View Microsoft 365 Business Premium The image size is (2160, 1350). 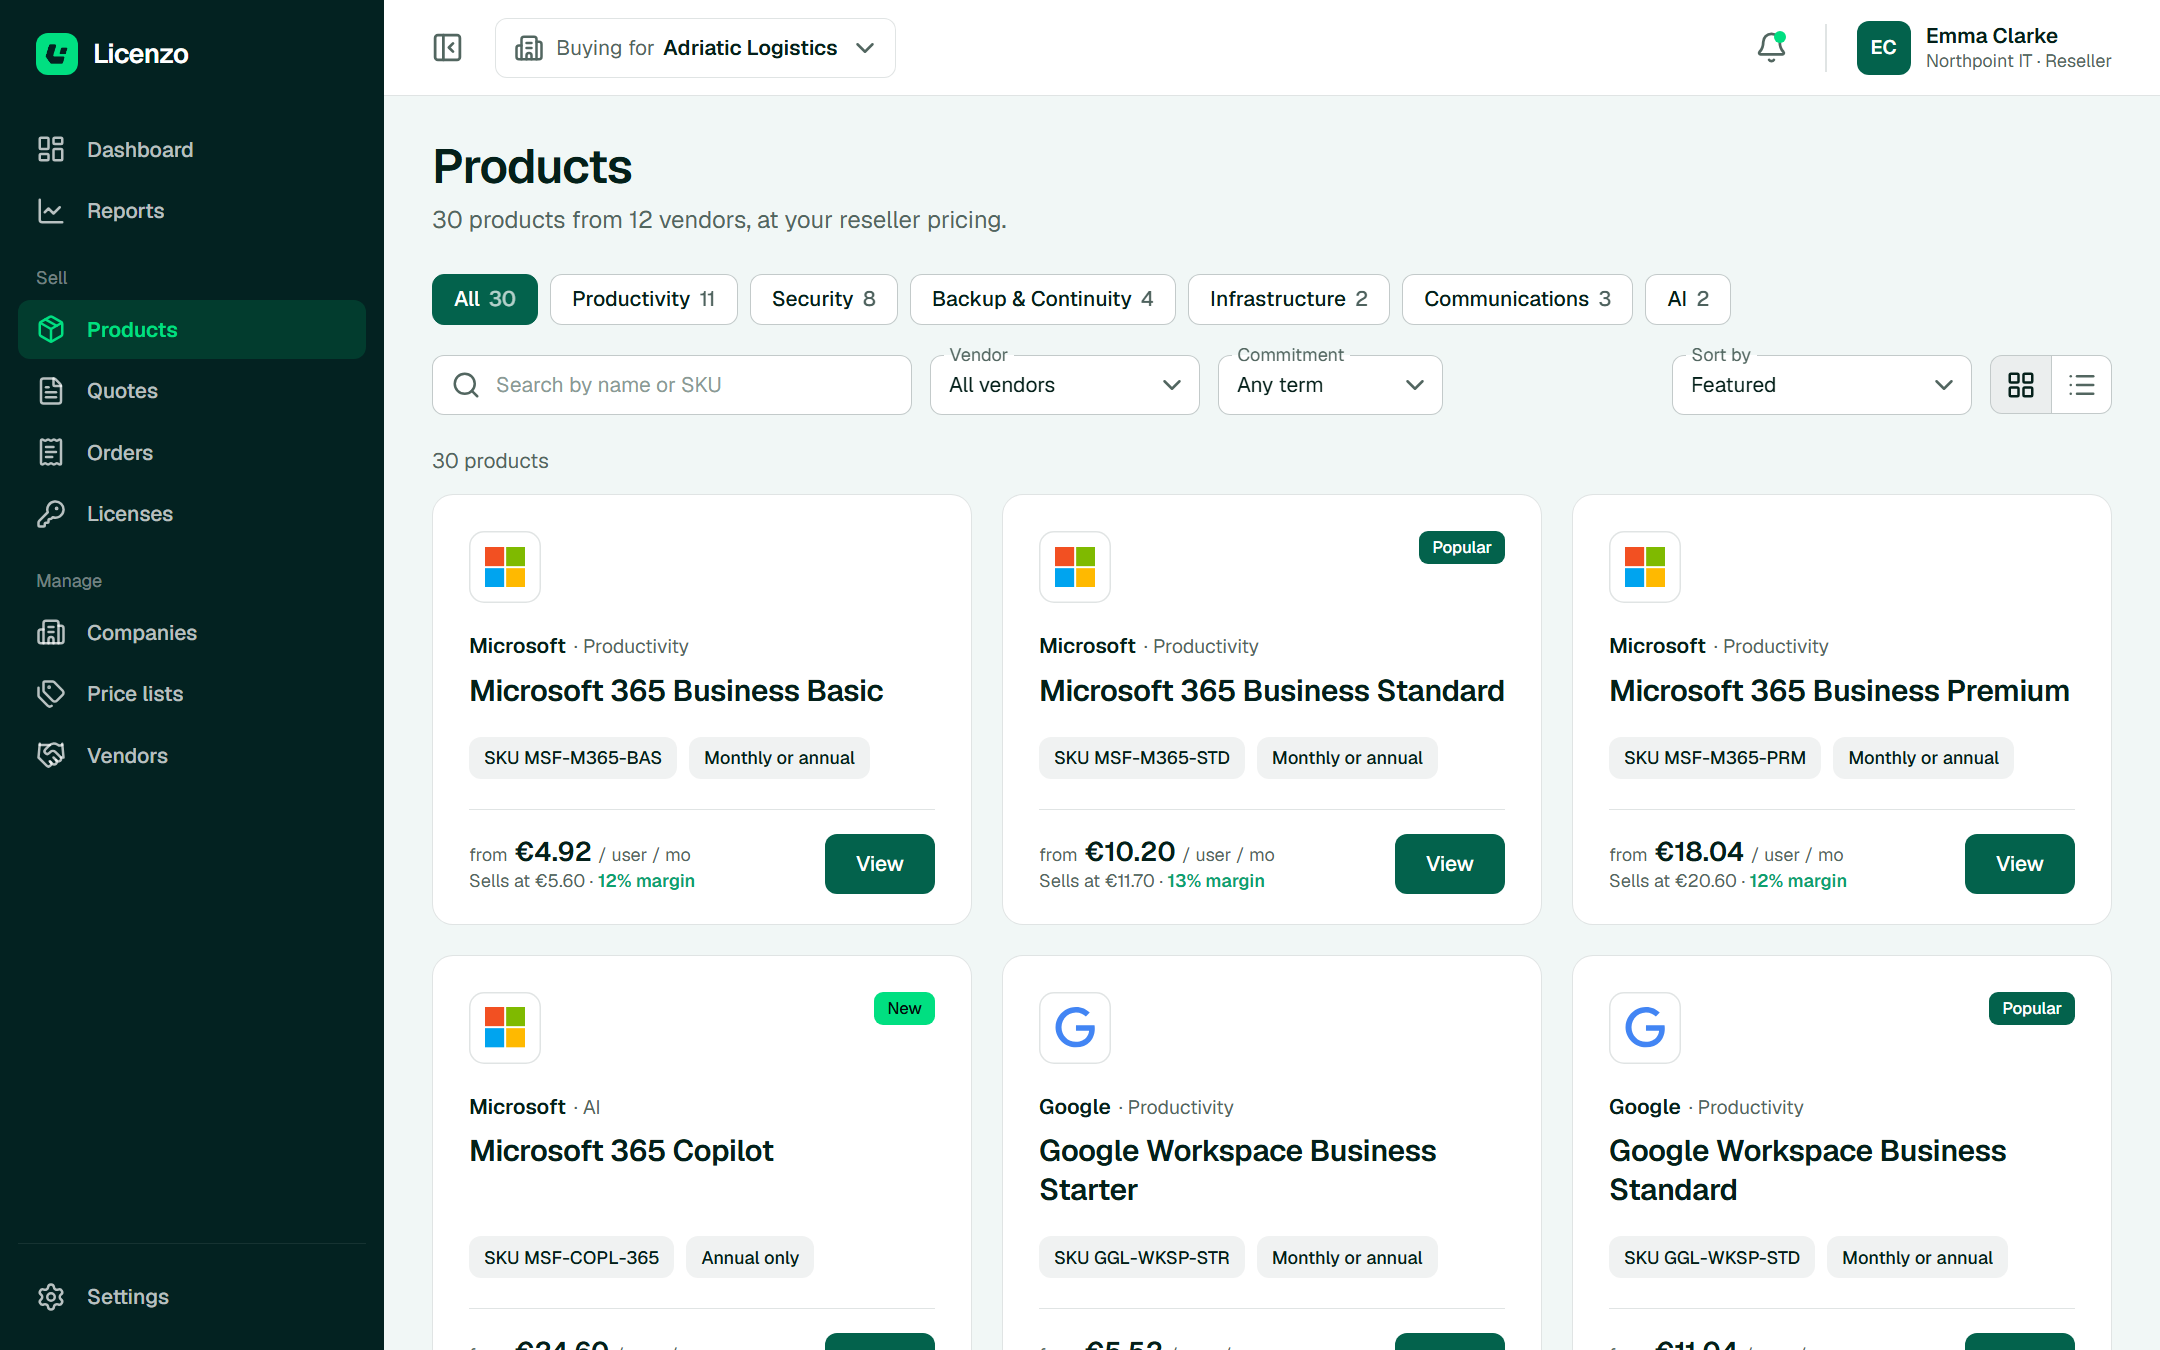click(2020, 864)
